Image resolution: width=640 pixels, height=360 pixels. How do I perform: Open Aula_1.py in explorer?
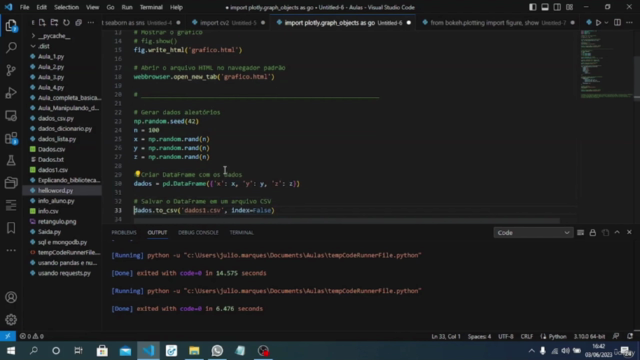[x=51, y=56]
